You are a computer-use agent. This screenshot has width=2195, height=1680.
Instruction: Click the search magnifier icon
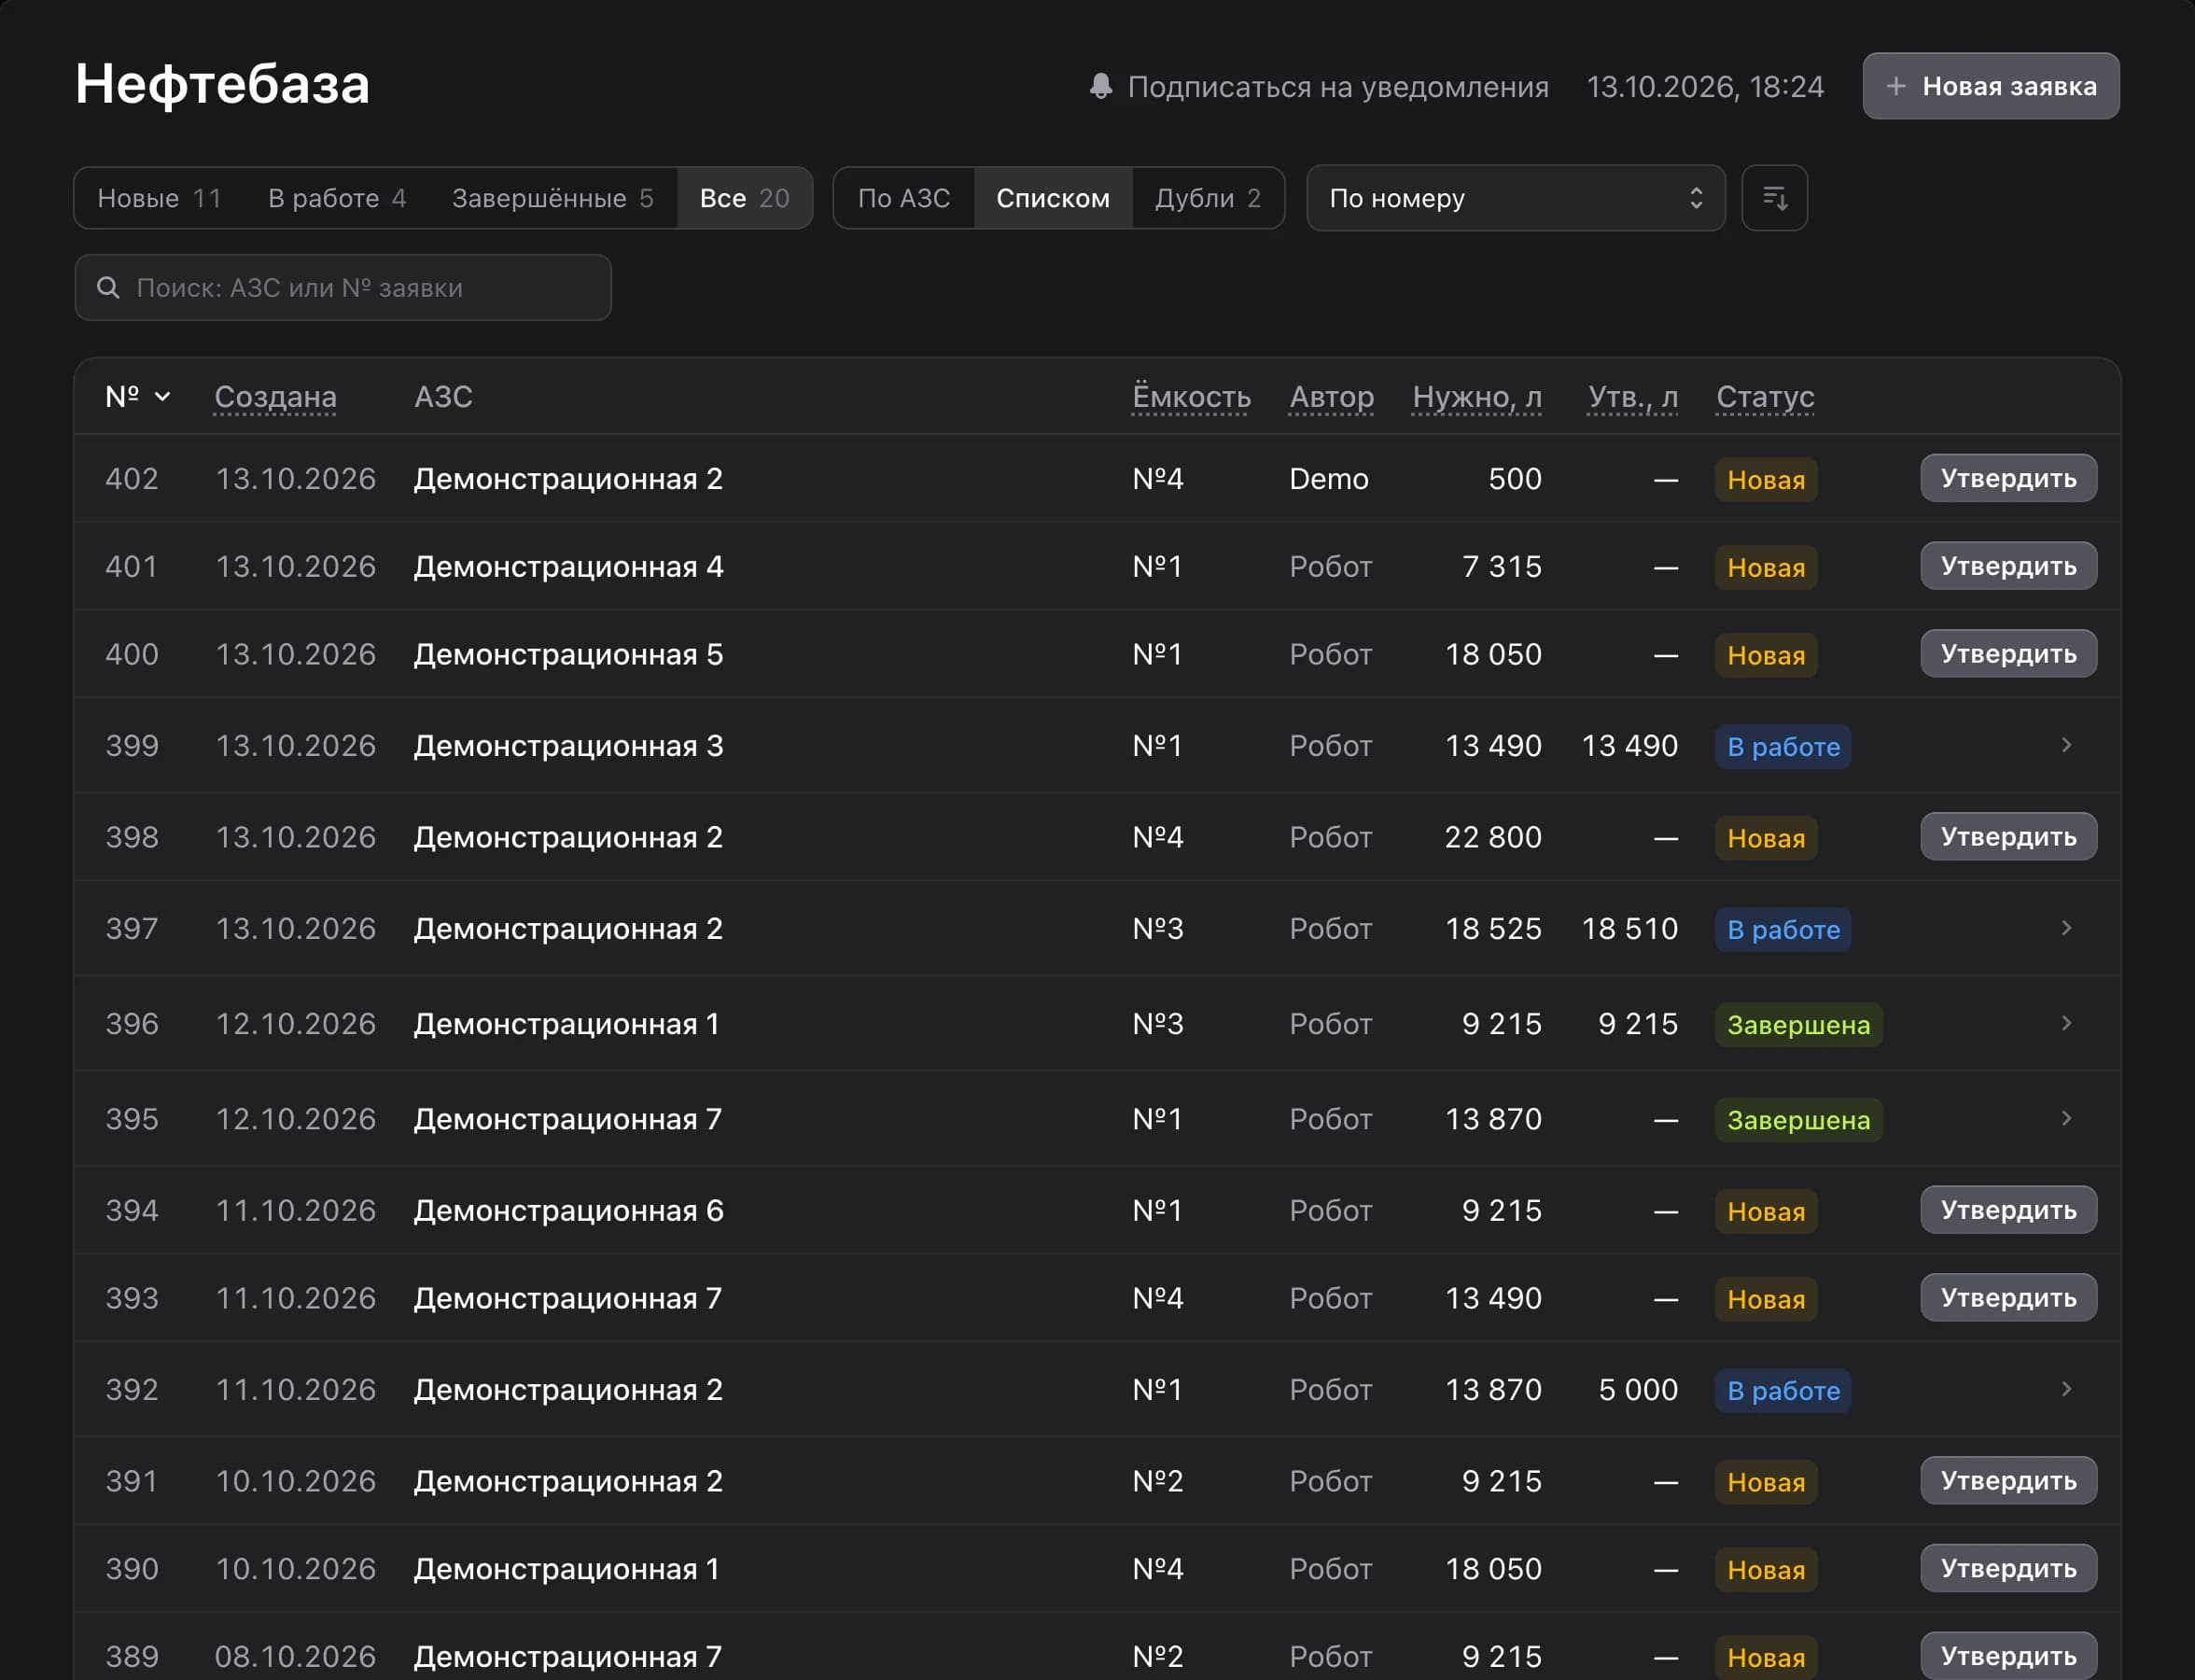point(108,288)
